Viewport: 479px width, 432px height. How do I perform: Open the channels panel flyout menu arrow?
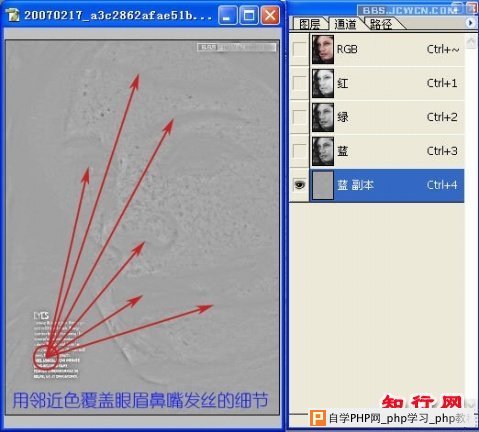point(470,23)
